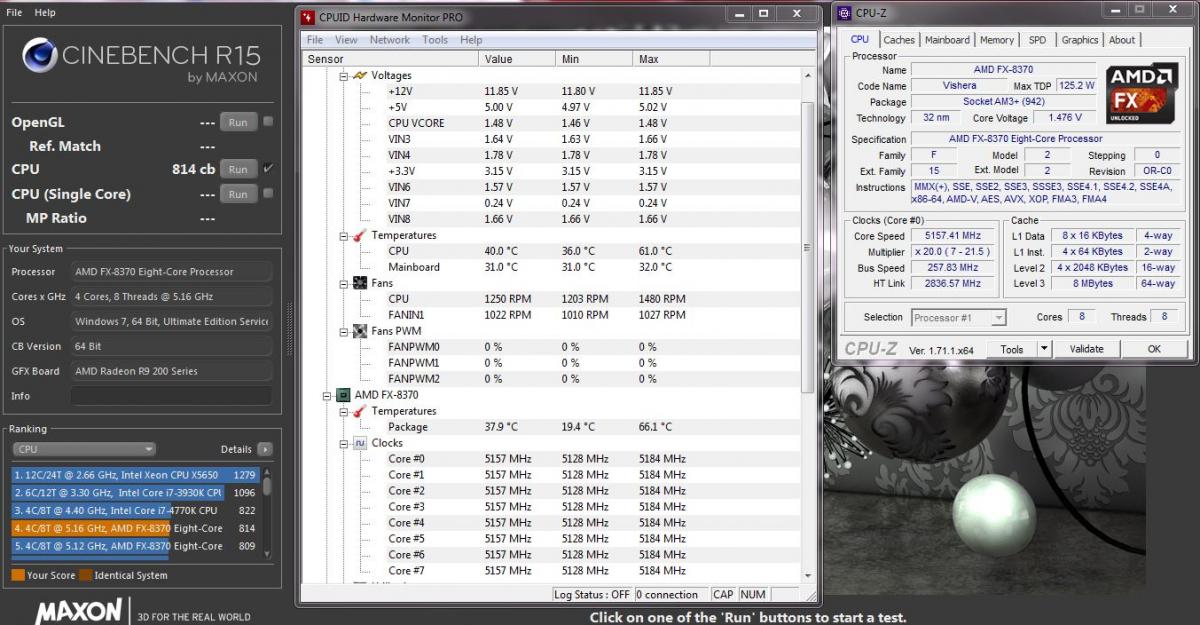
Task: Collapse the Voltages tree node
Action: [343, 75]
